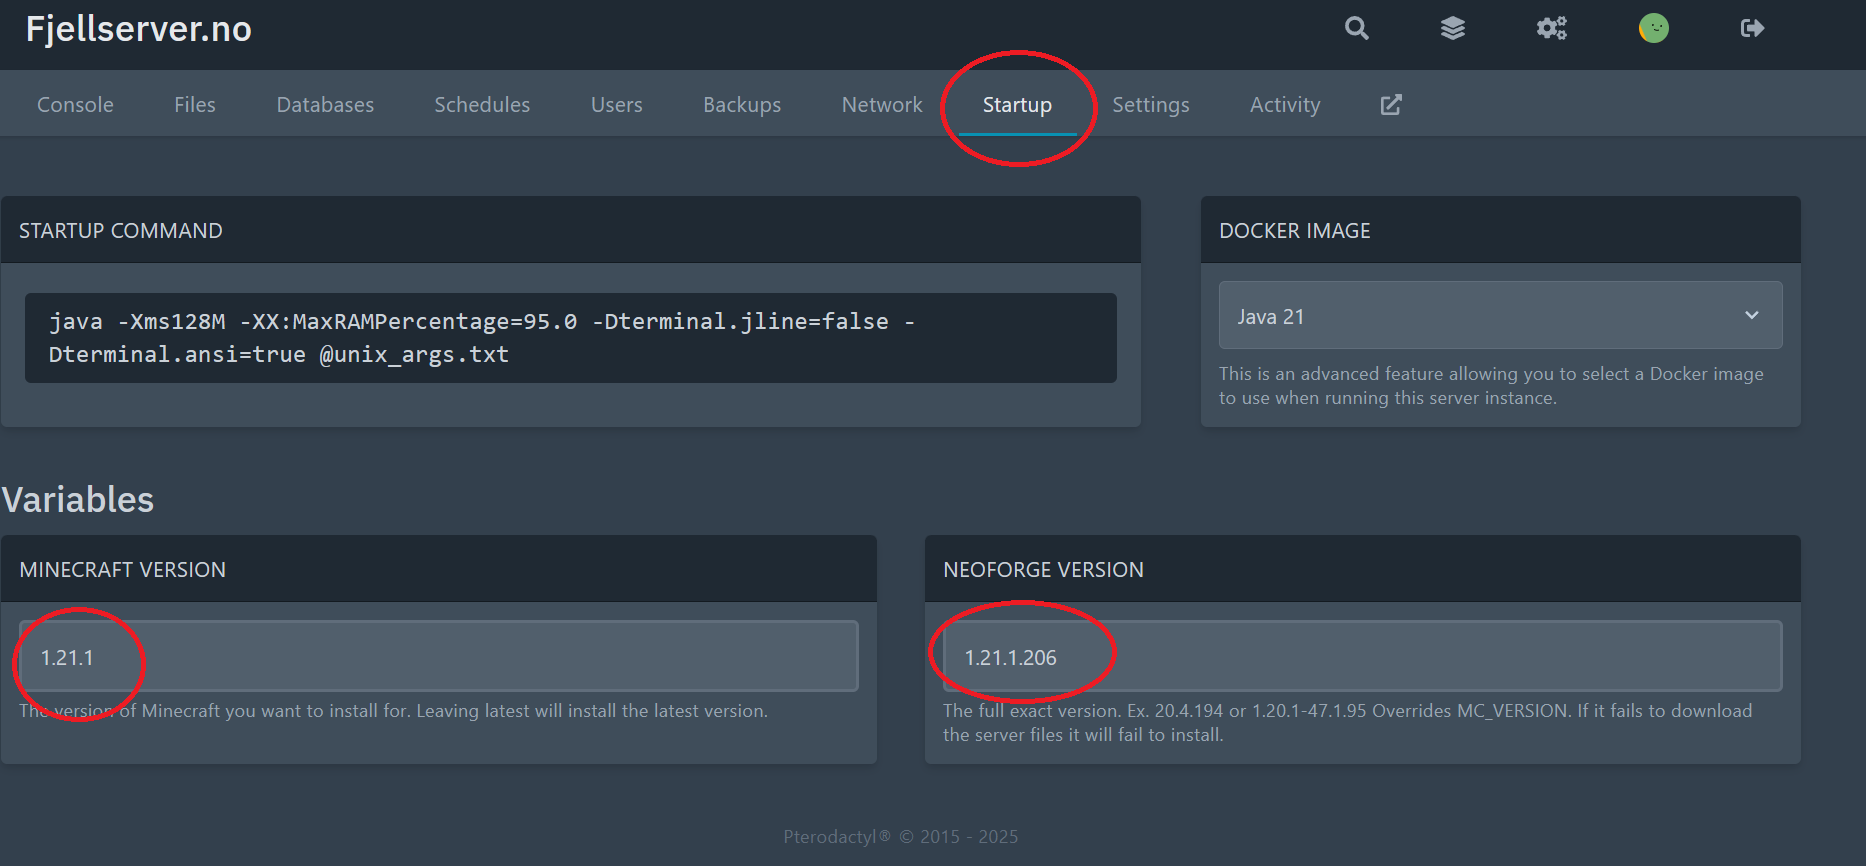The image size is (1866, 866).
Task: Click the search magnifier icon
Action: click(1356, 28)
